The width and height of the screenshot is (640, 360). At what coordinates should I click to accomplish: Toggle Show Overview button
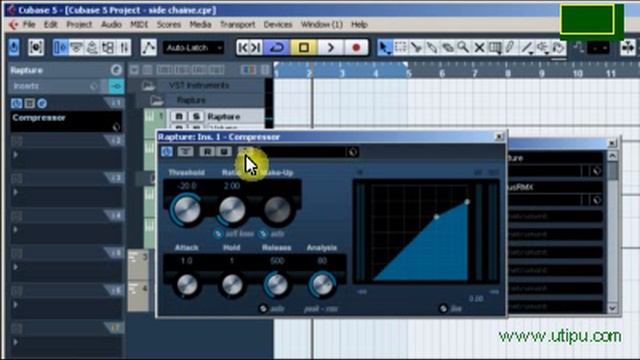[x=92, y=48]
